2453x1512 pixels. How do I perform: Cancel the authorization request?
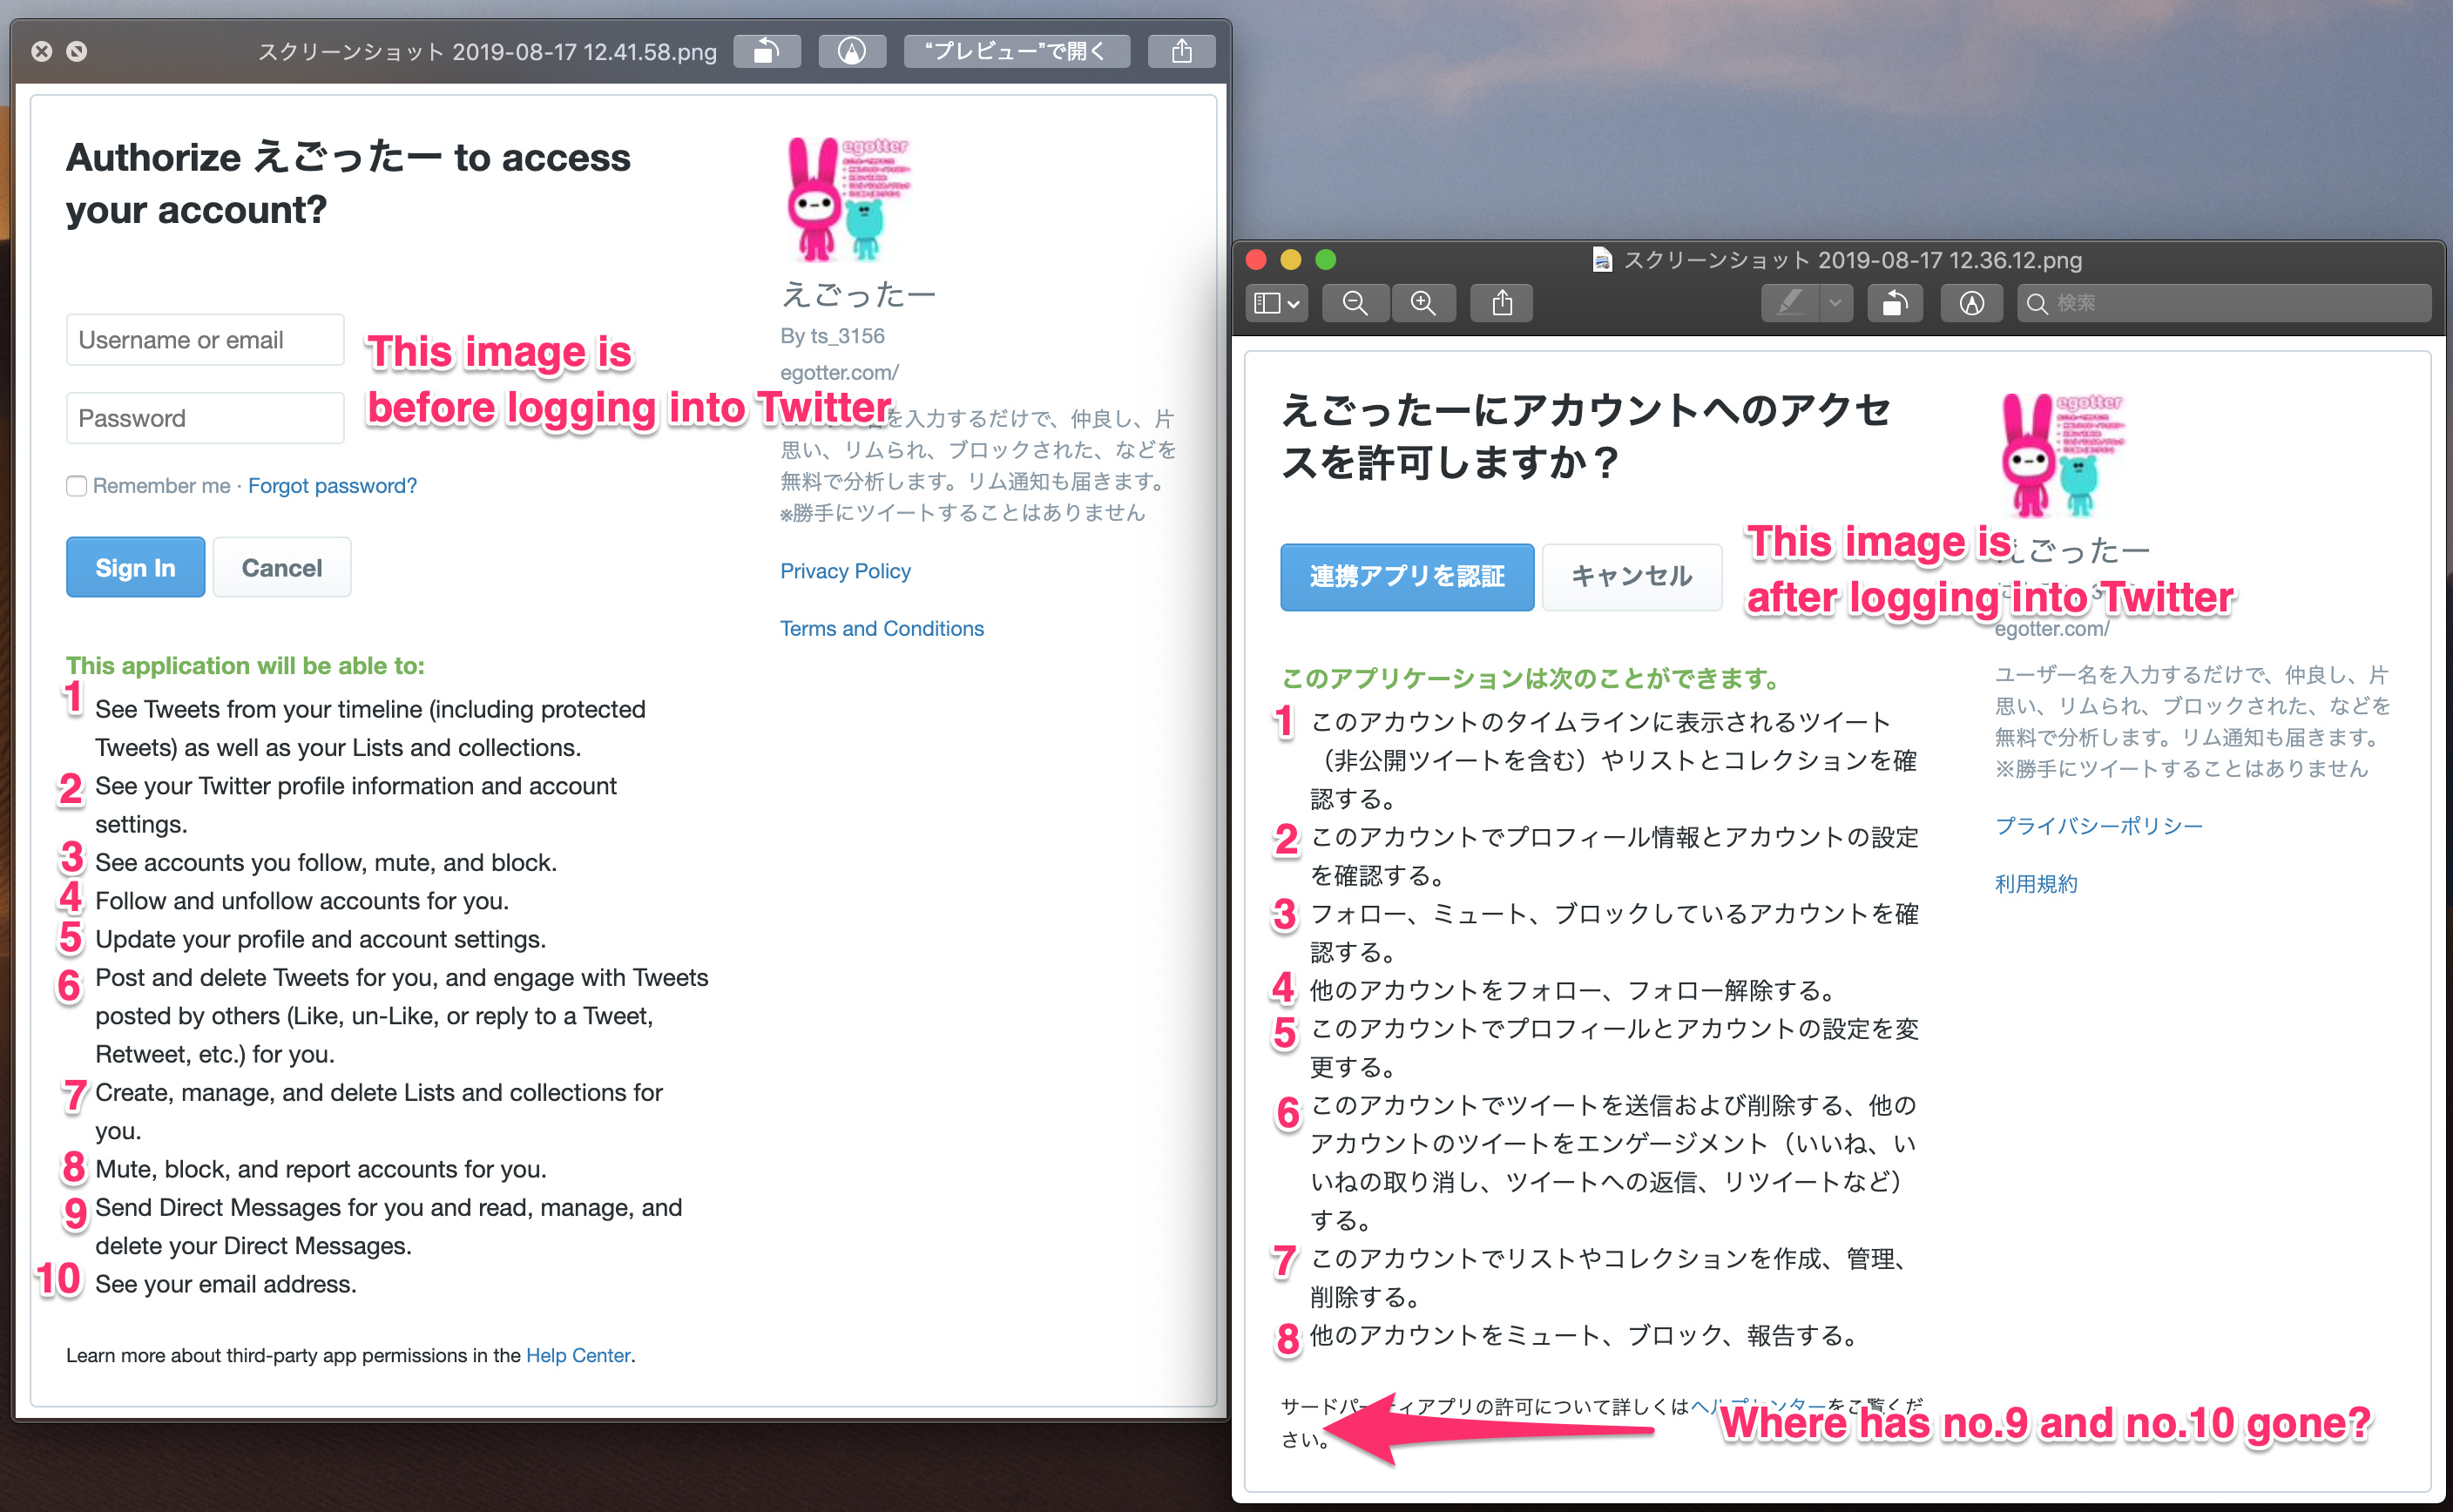pos(281,567)
